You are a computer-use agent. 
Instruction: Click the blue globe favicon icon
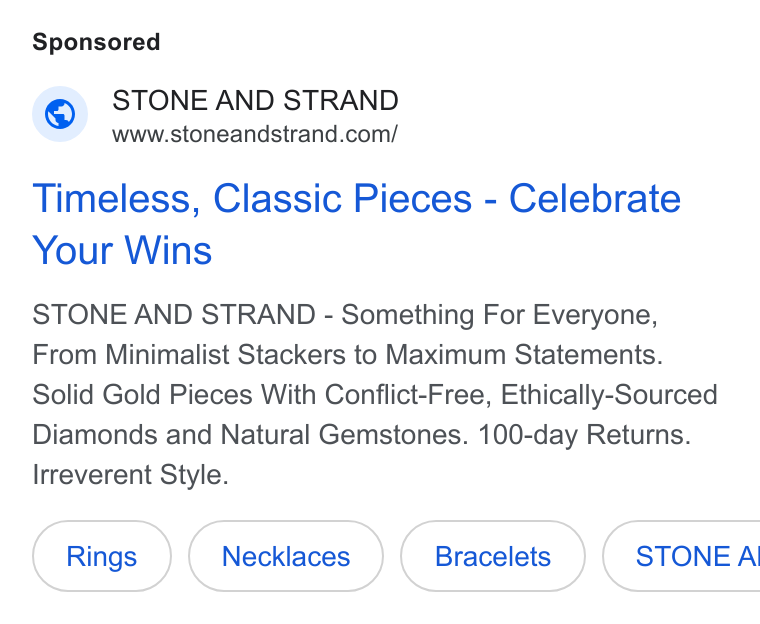click(x=60, y=114)
